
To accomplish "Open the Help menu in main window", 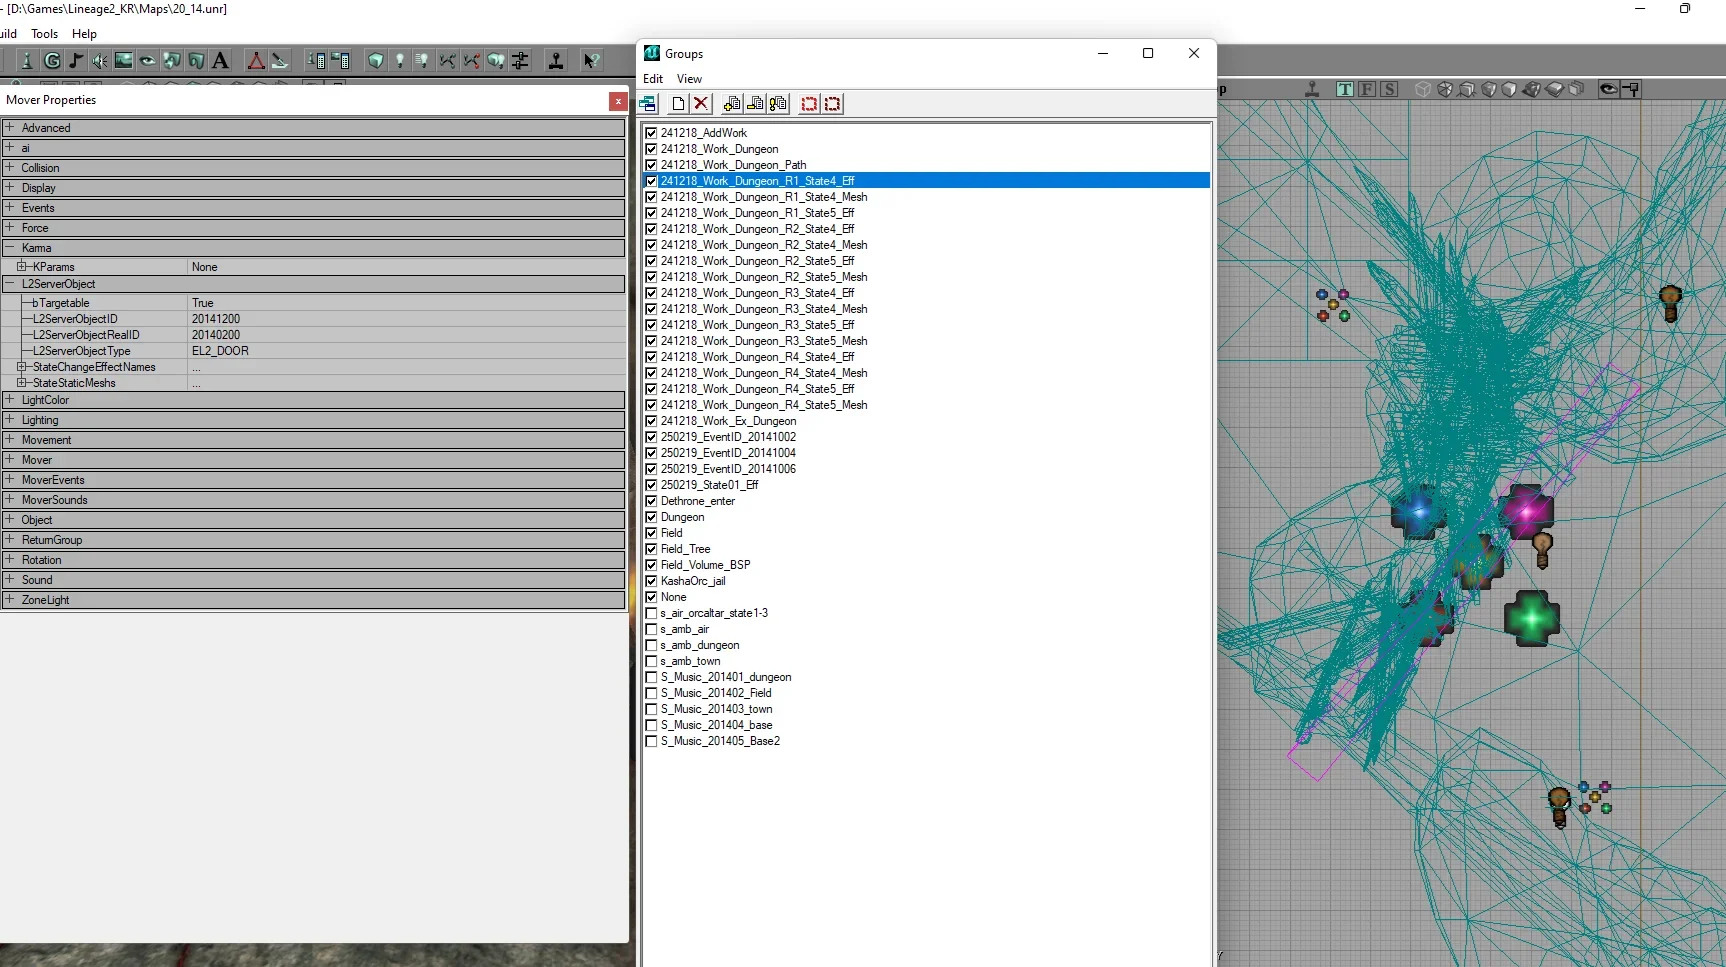I will click(84, 34).
